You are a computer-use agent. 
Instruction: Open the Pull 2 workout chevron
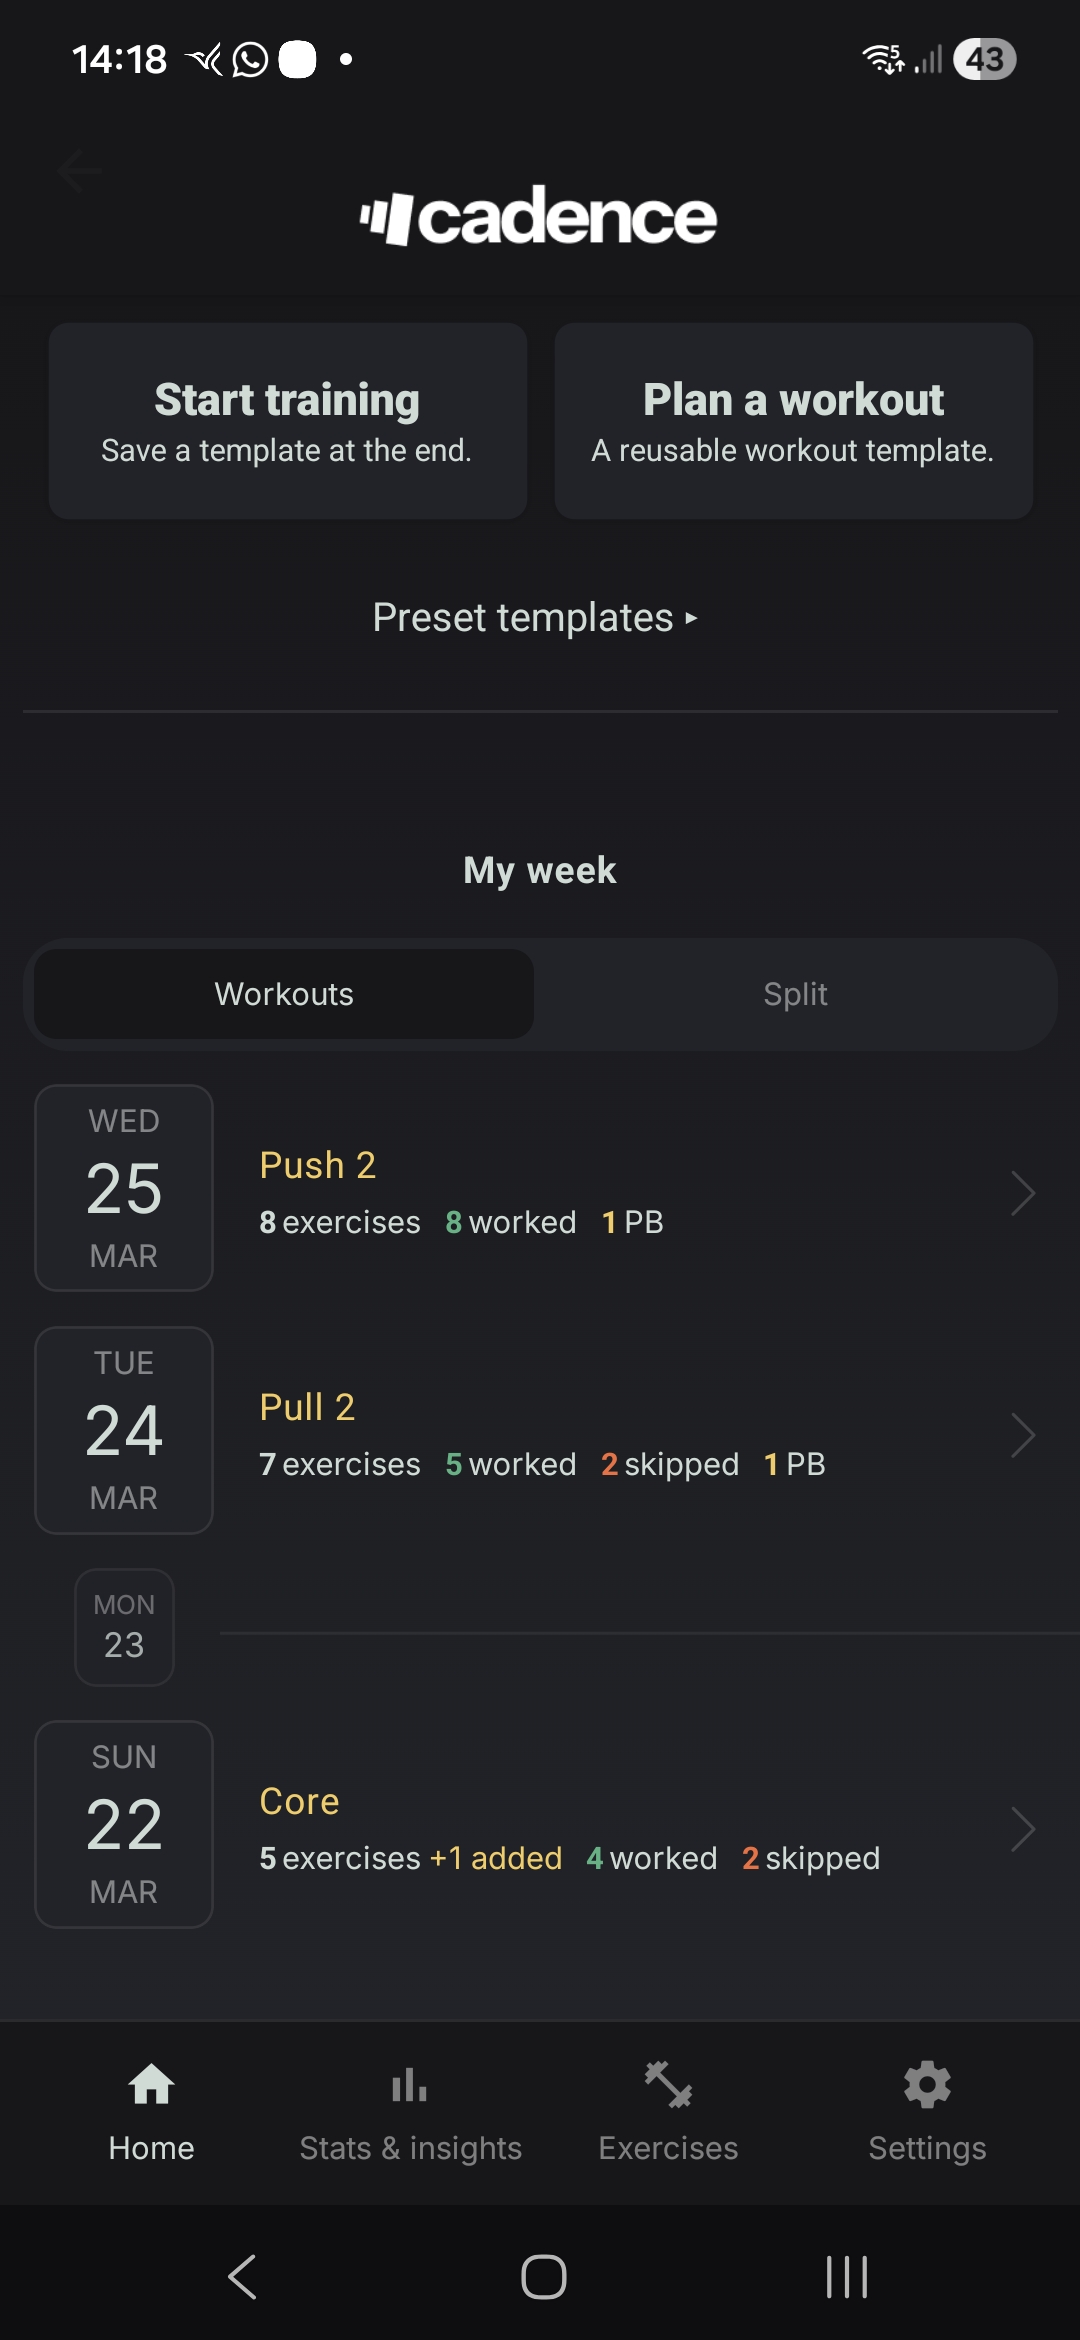(x=1023, y=1434)
